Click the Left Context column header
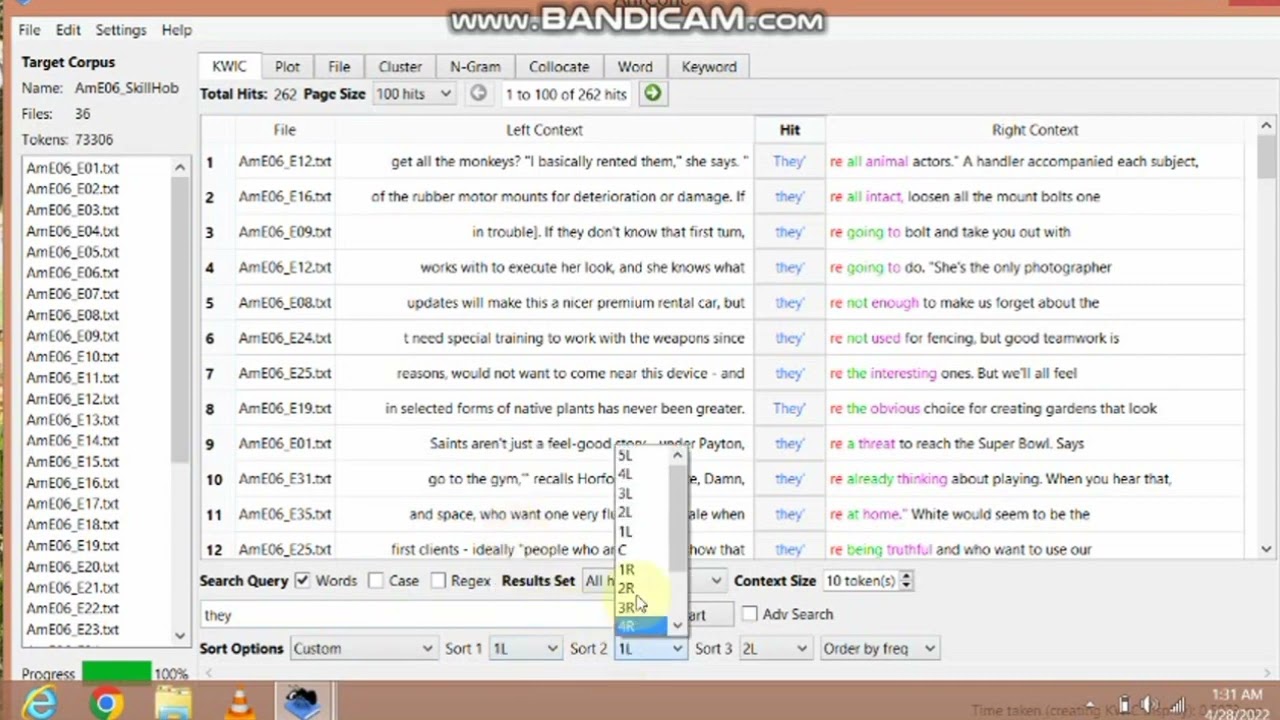Viewport: 1280px width, 720px height. tap(544, 130)
